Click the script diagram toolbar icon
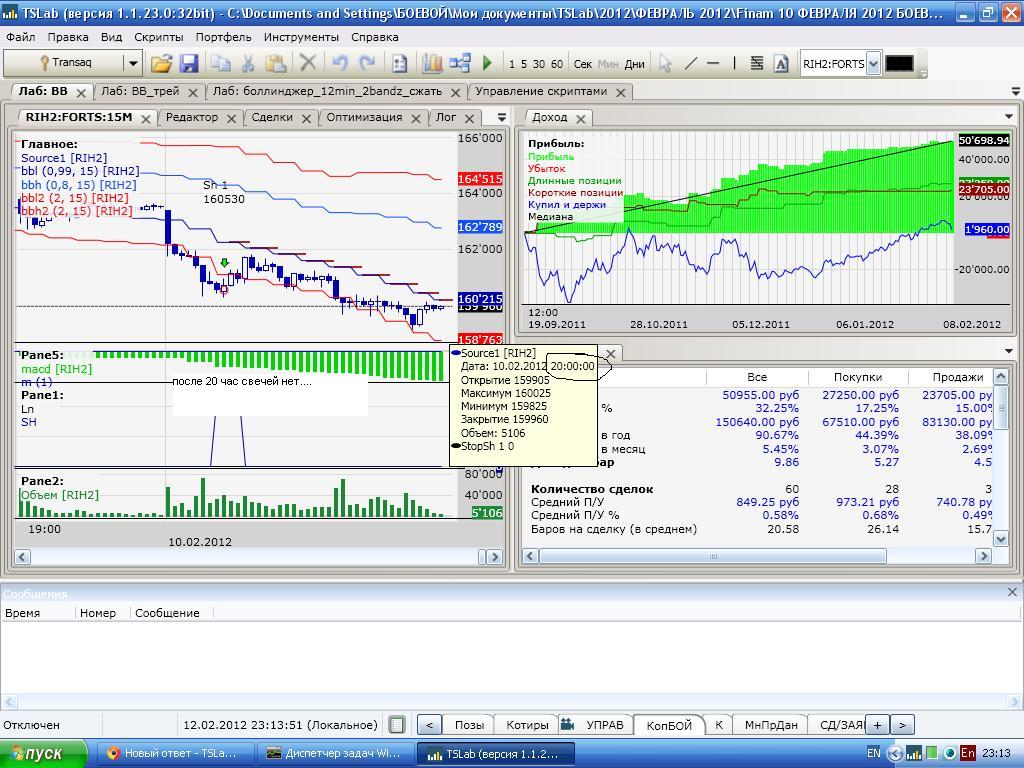 tap(460, 63)
